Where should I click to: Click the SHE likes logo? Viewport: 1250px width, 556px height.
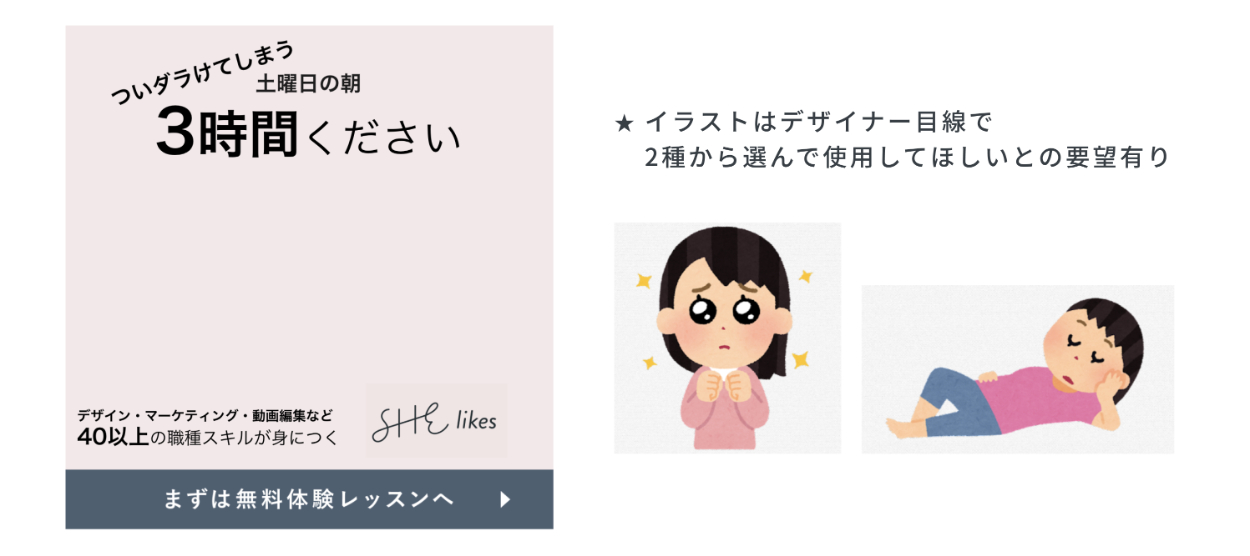436,421
